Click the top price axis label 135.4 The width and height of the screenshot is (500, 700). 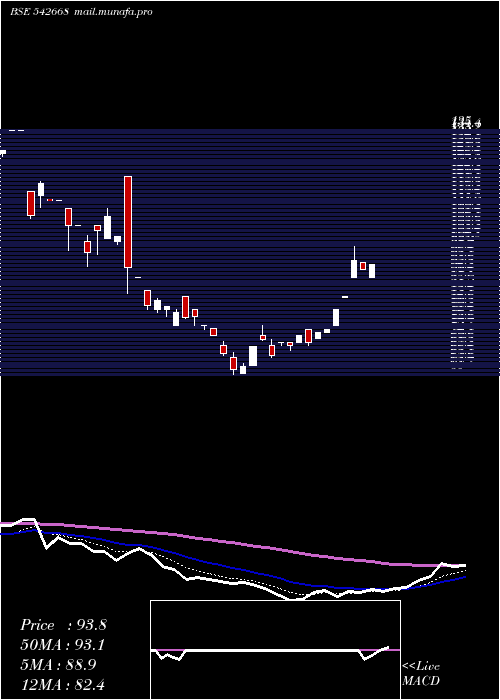click(x=467, y=121)
